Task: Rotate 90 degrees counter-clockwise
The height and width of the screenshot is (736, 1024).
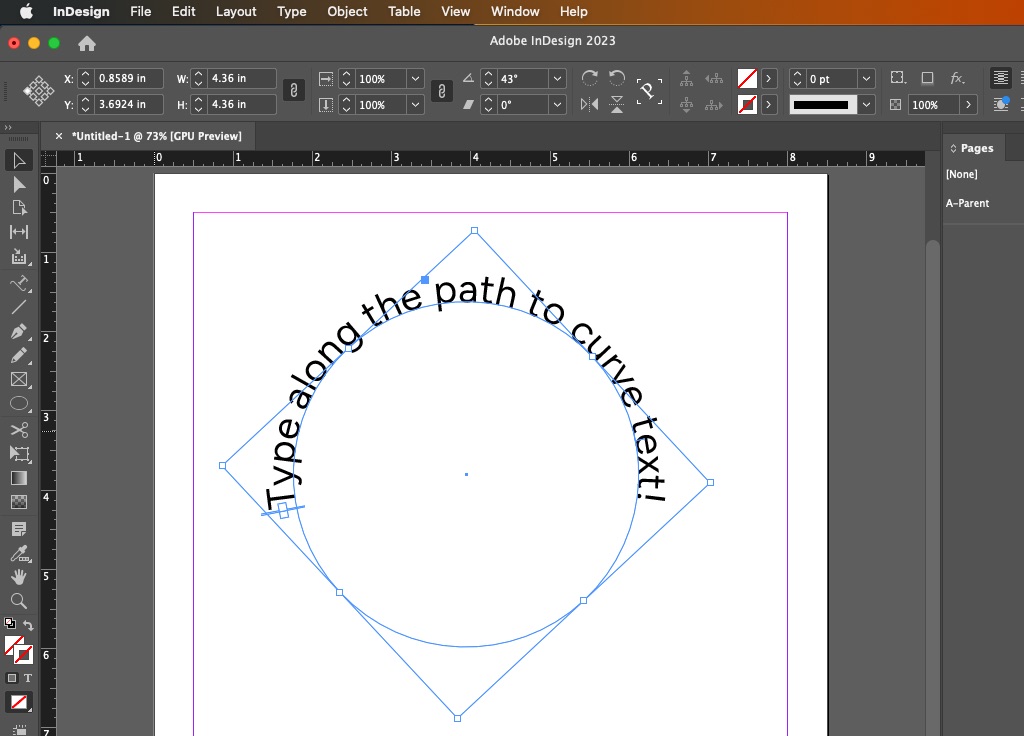Action: coord(616,78)
